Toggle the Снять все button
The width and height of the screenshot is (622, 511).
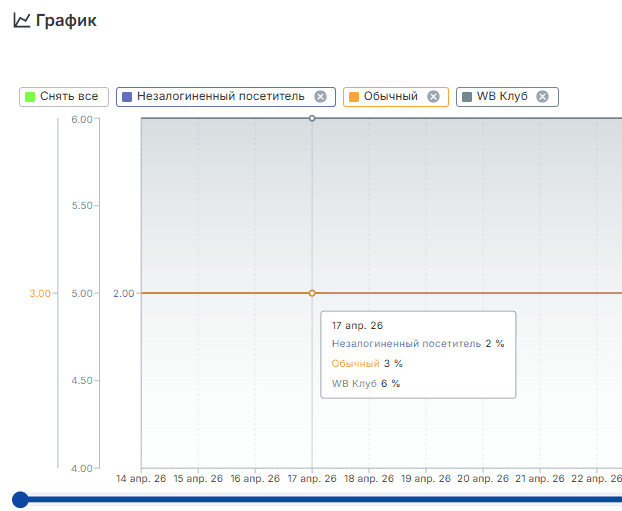(64, 97)
